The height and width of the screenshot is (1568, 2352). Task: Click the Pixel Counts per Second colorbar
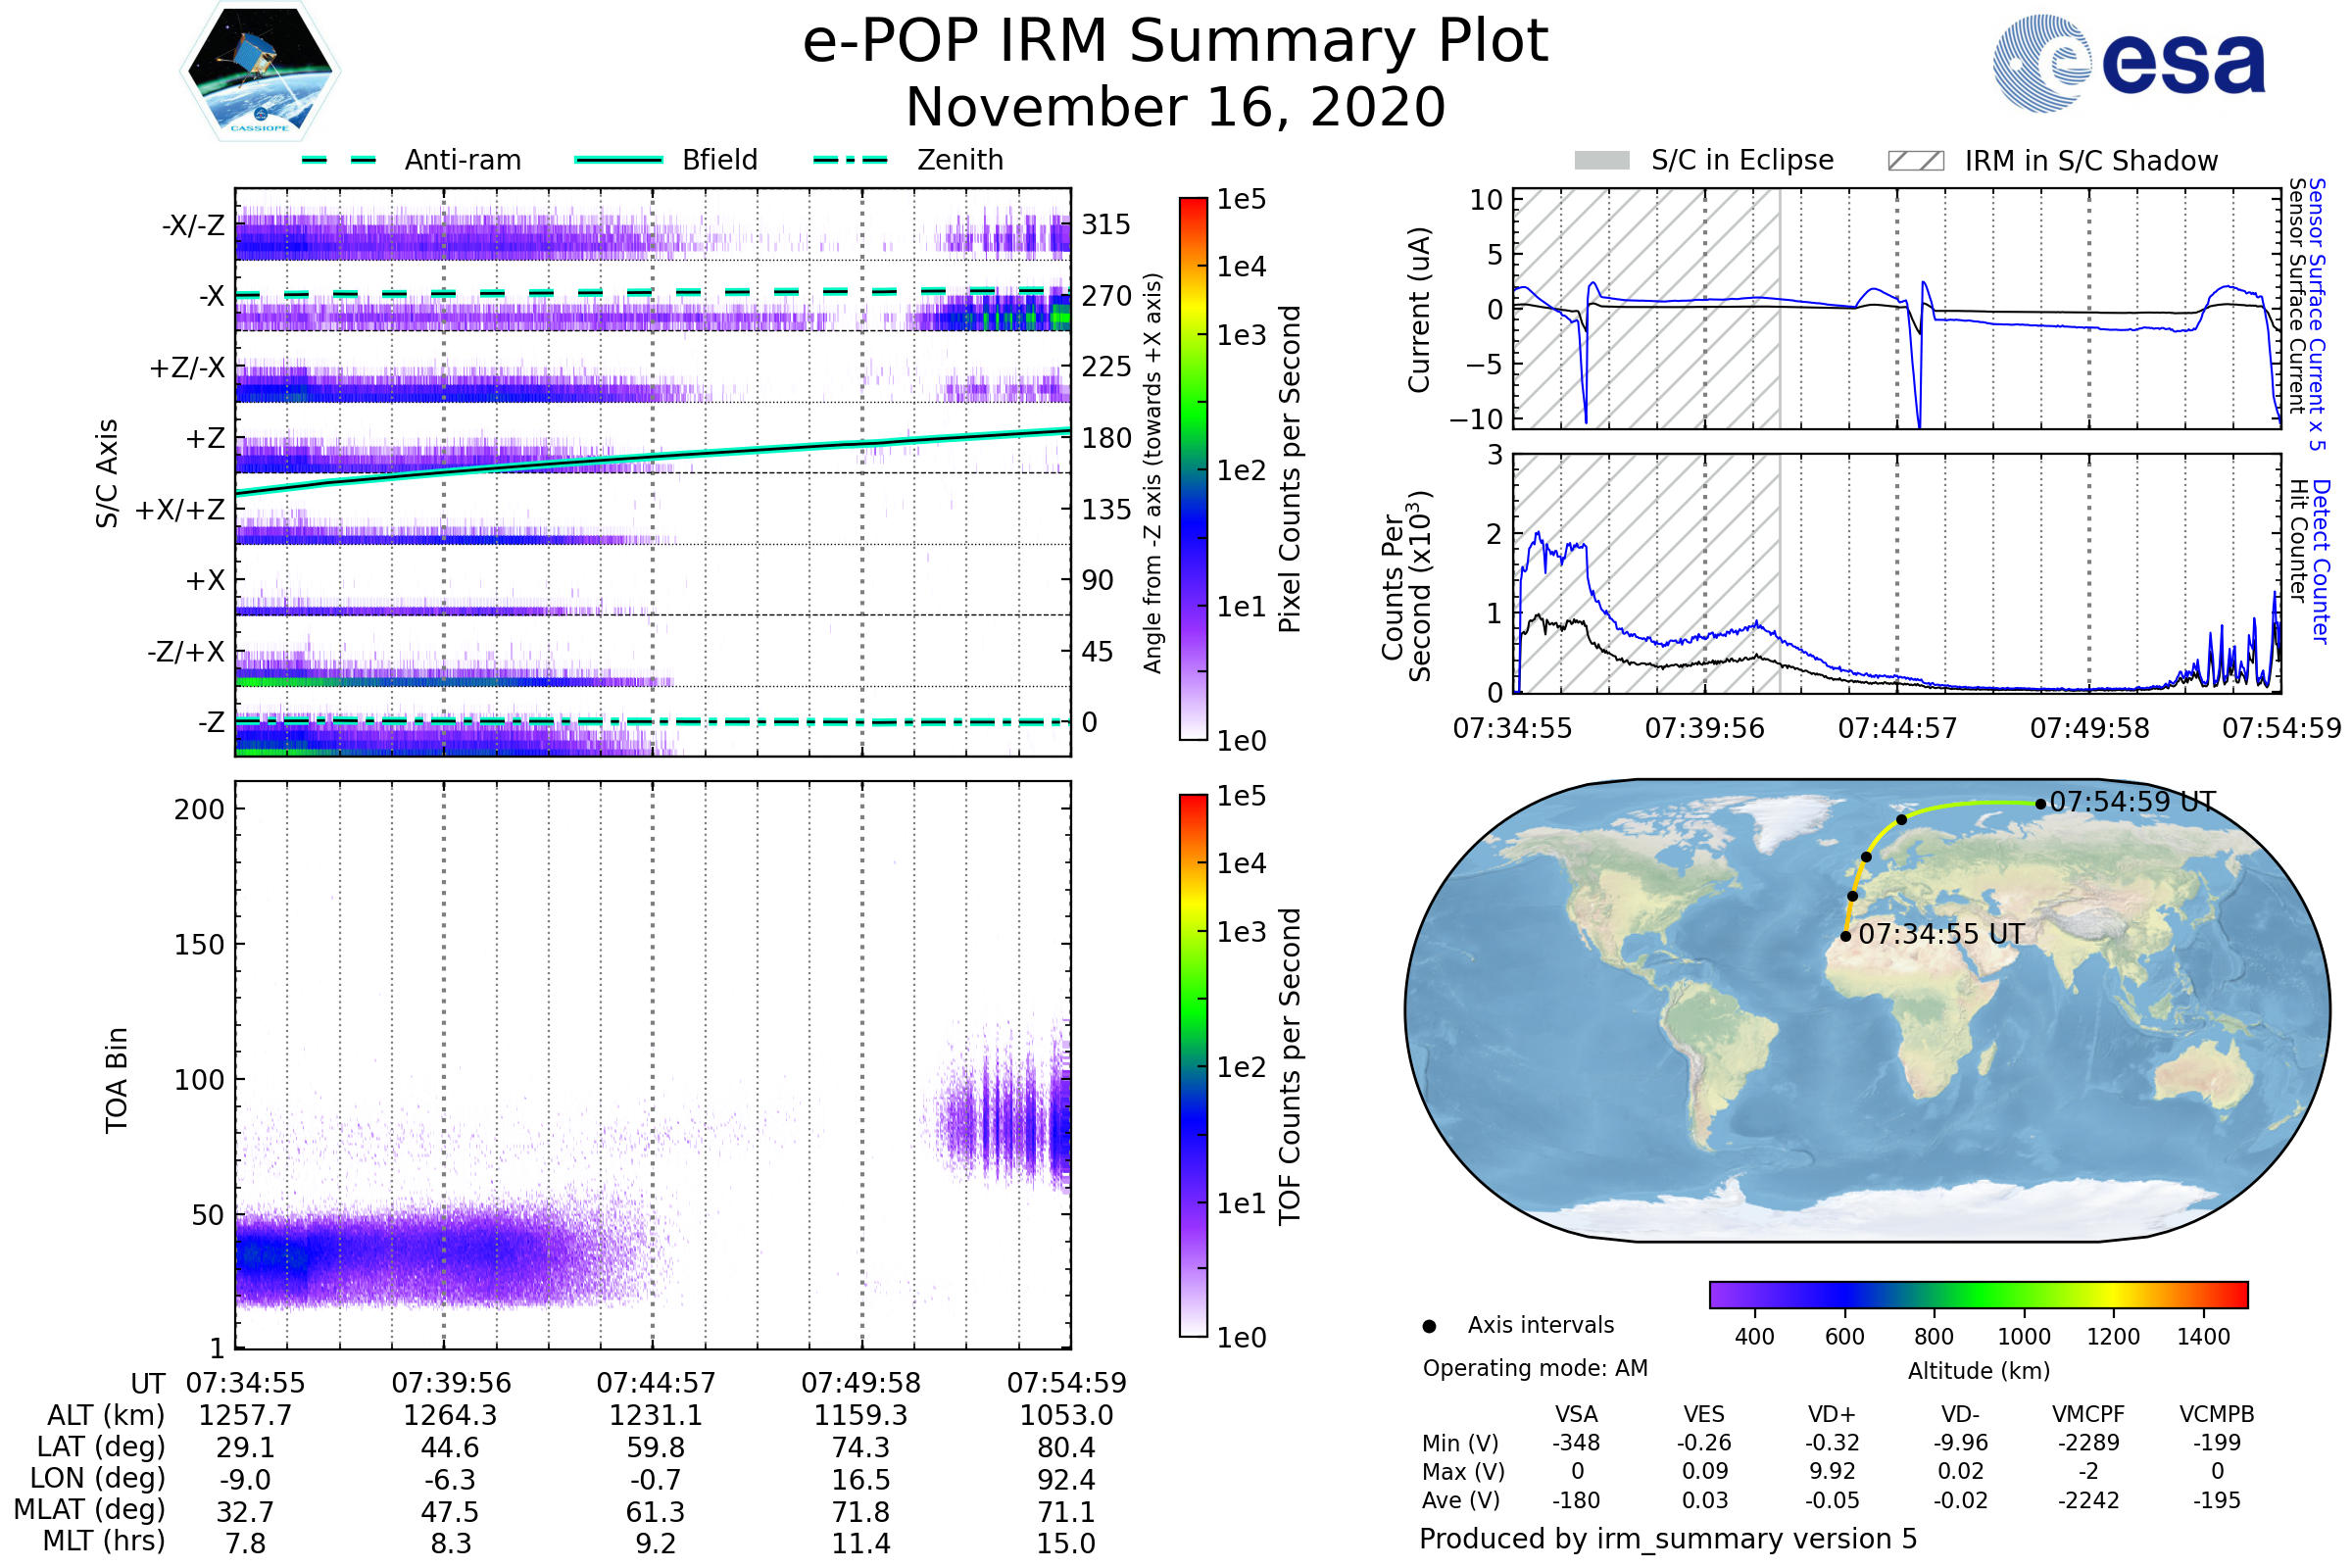pyautogui.click(x=1193, y=468)
